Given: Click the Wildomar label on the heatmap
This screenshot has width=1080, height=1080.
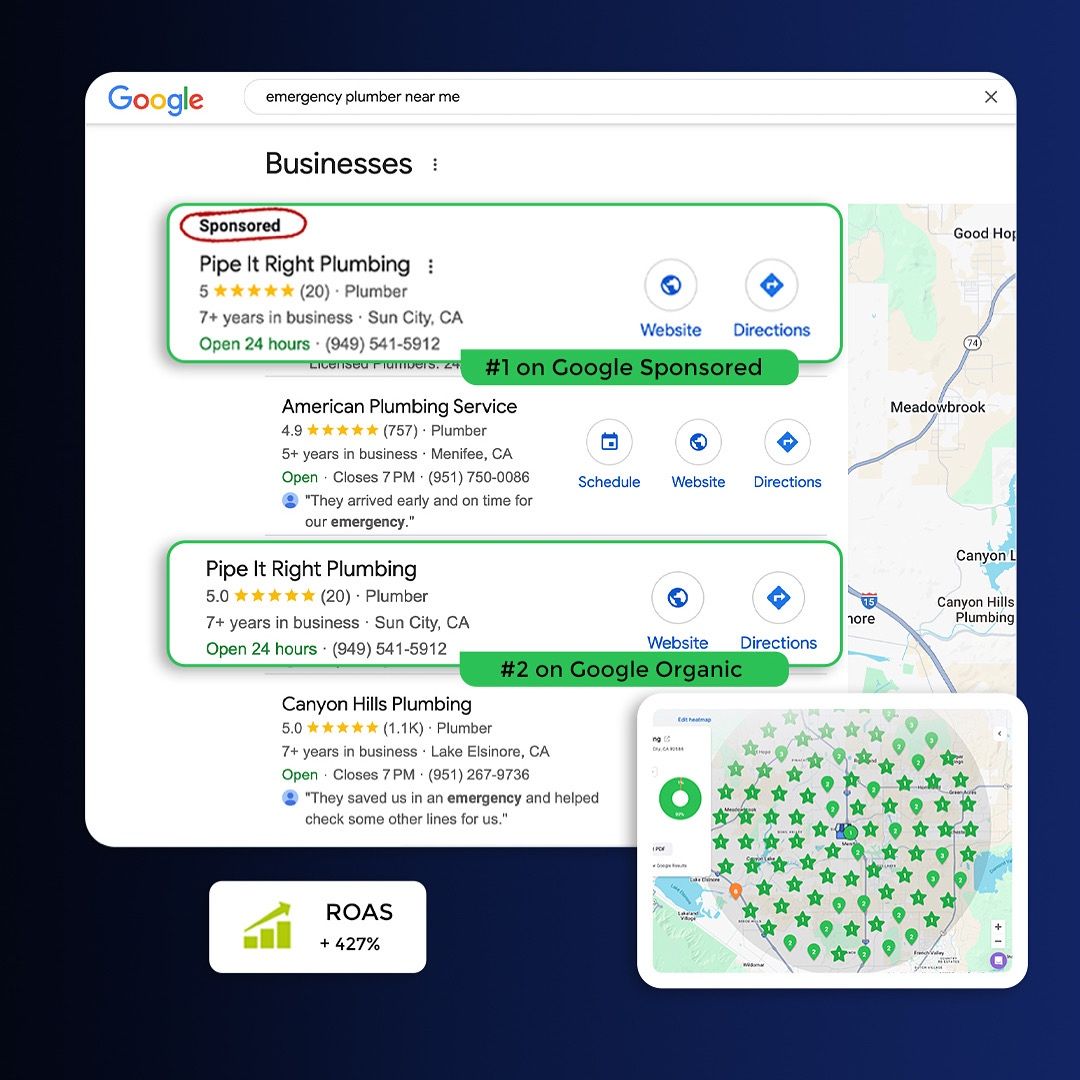Looking at the screenshot, I should pos(754,964).
